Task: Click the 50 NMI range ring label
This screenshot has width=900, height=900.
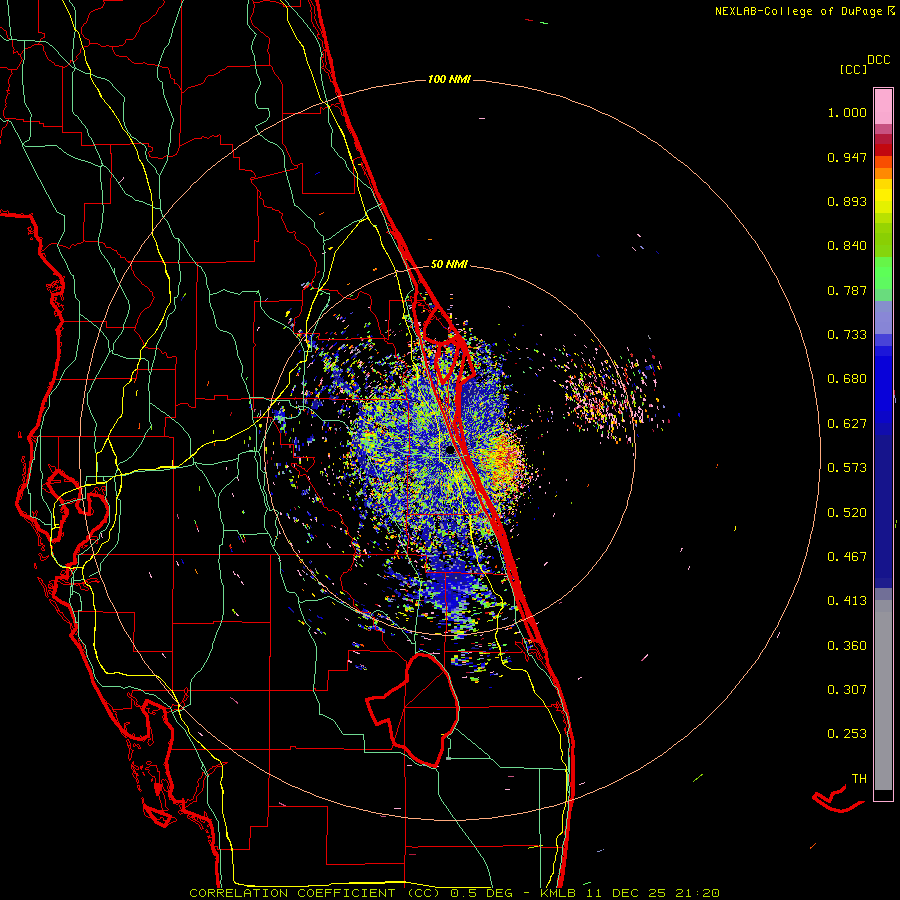Action: point(449,264)
